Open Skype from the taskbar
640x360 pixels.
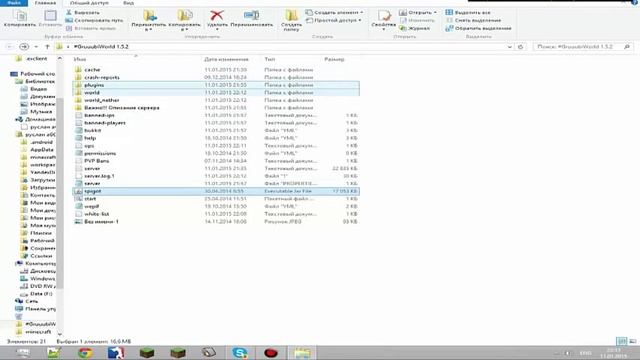[x=240, y=353]
